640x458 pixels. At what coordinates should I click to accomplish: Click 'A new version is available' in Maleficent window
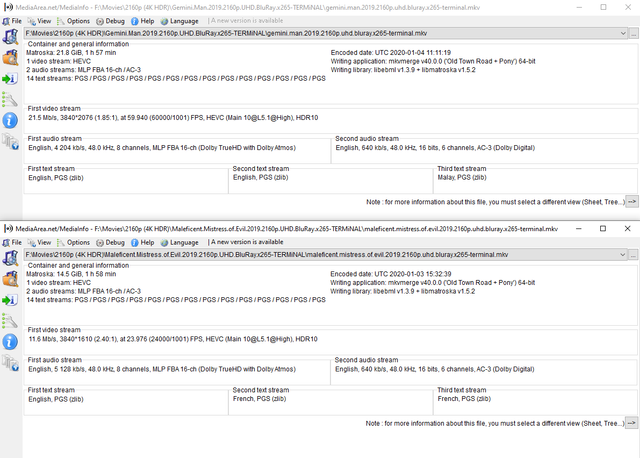tap(247, 242)
